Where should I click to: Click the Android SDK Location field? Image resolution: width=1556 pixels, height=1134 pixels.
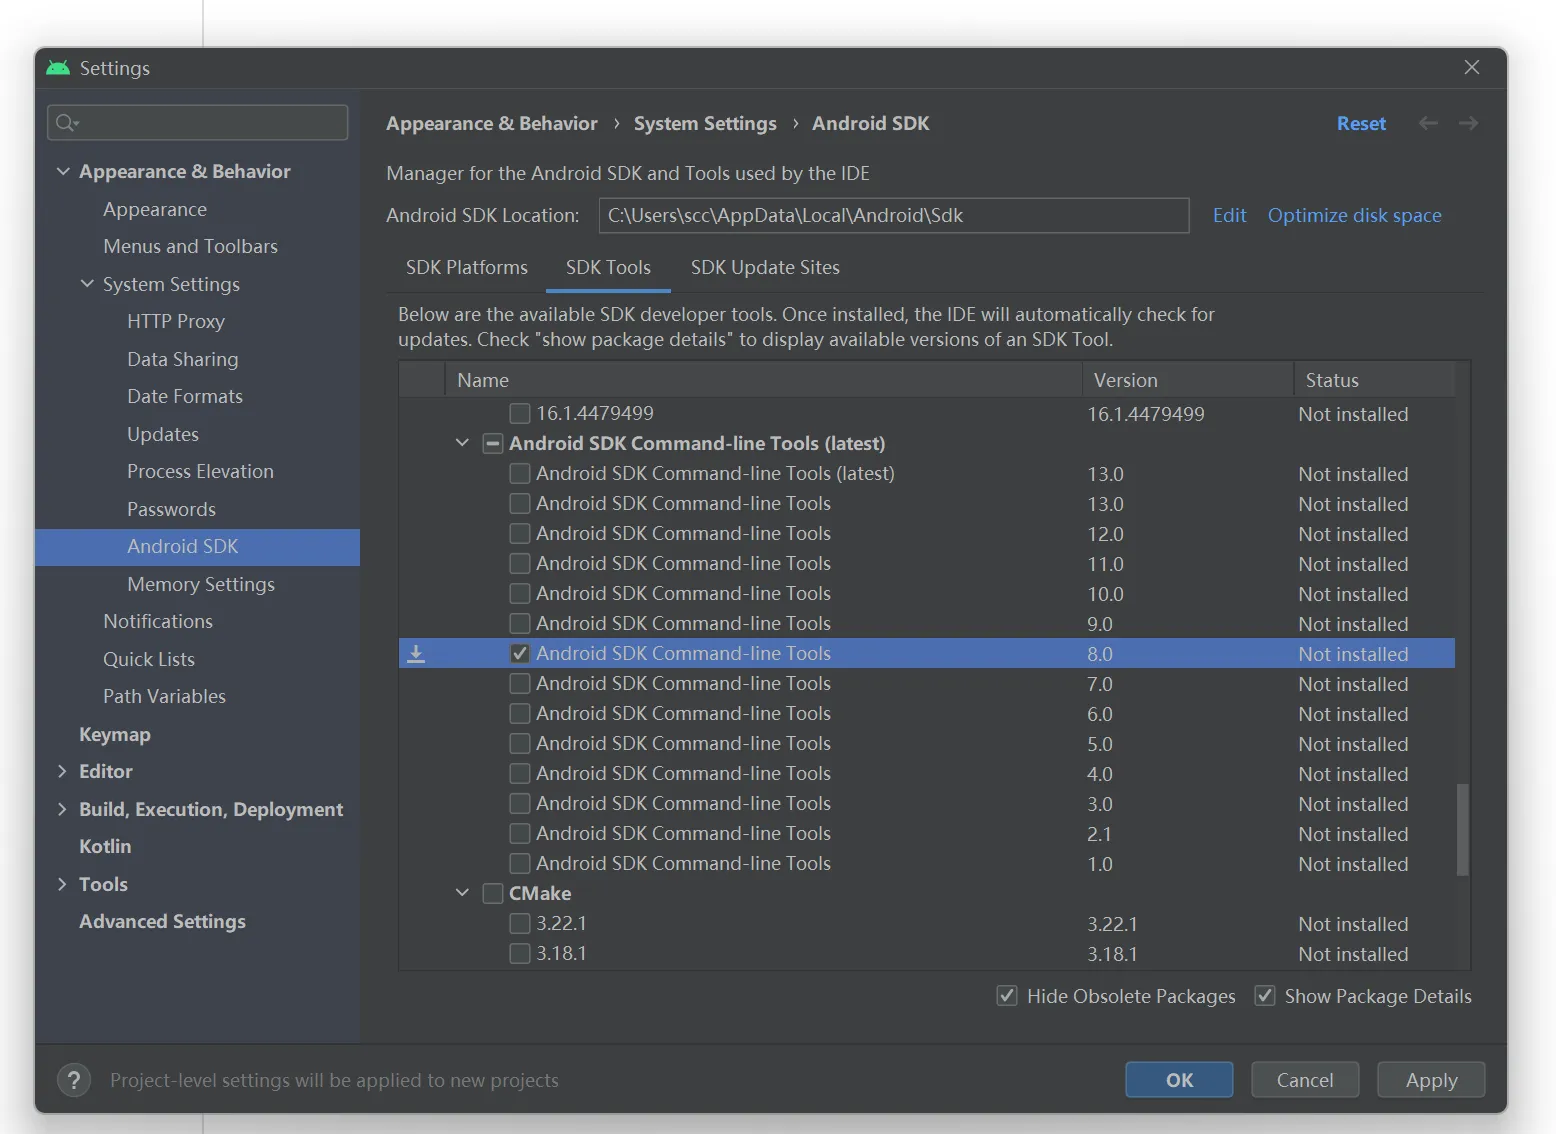point(894,215)
